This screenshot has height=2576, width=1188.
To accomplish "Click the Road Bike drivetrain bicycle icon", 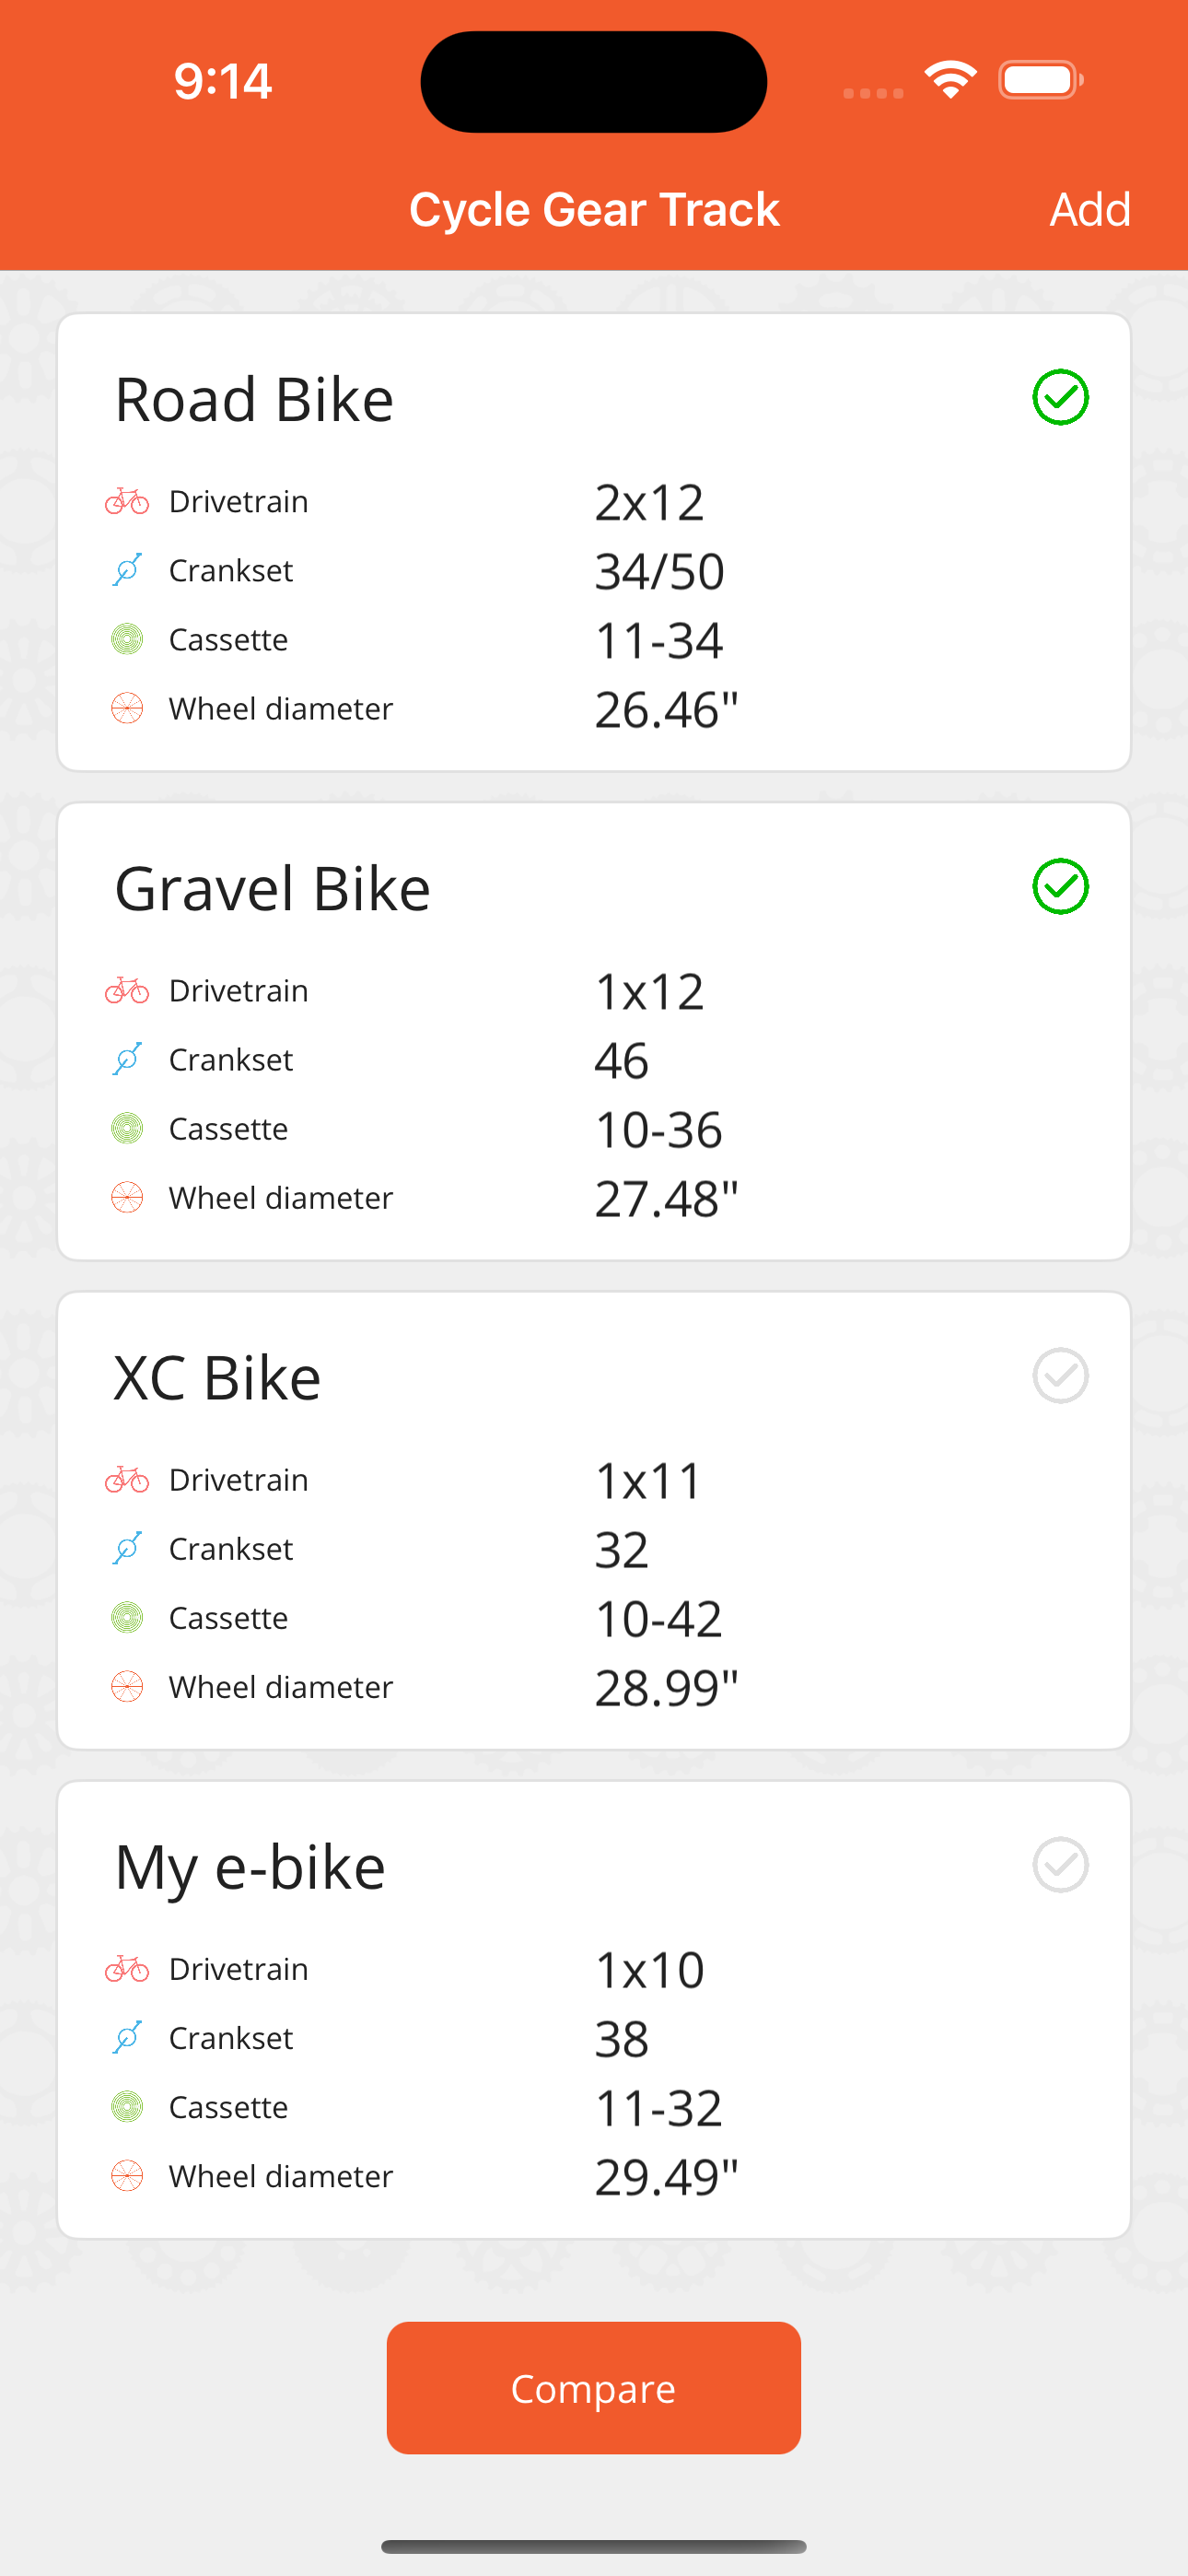I will 127,501.
